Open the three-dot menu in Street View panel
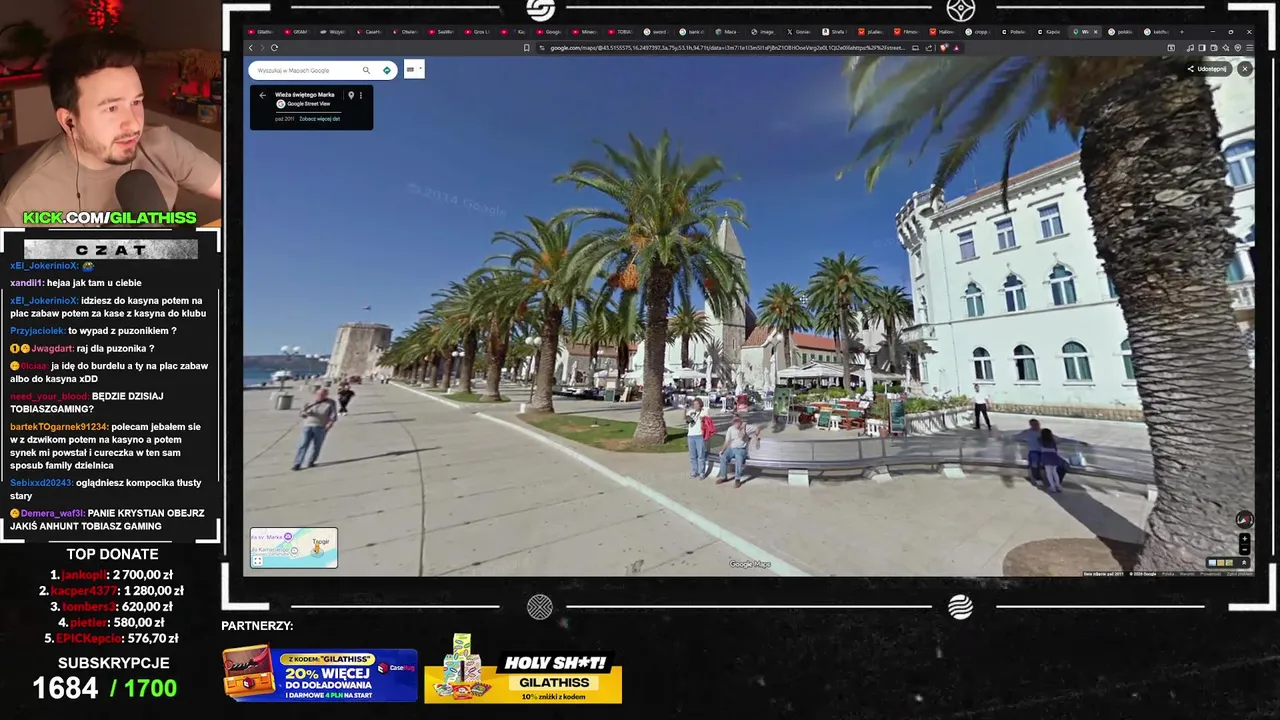The image size is (1280, 720). (361, 95)
